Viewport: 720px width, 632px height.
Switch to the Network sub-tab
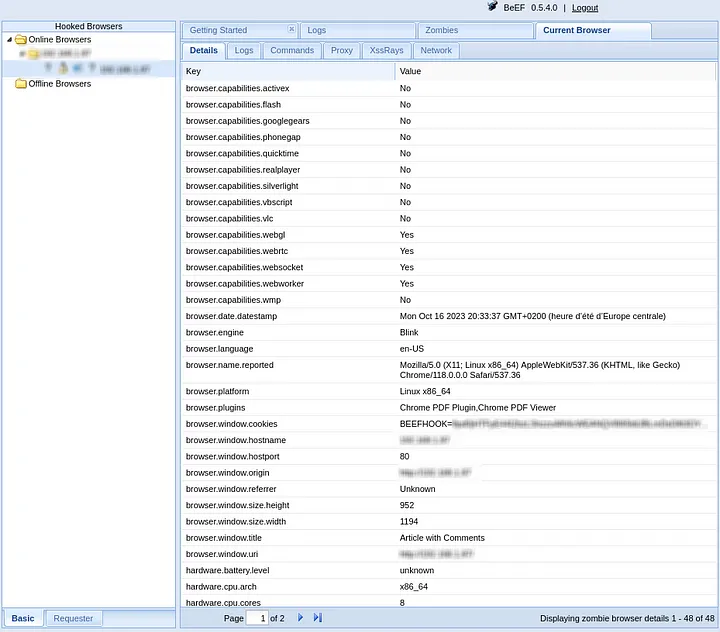(436, 51)
